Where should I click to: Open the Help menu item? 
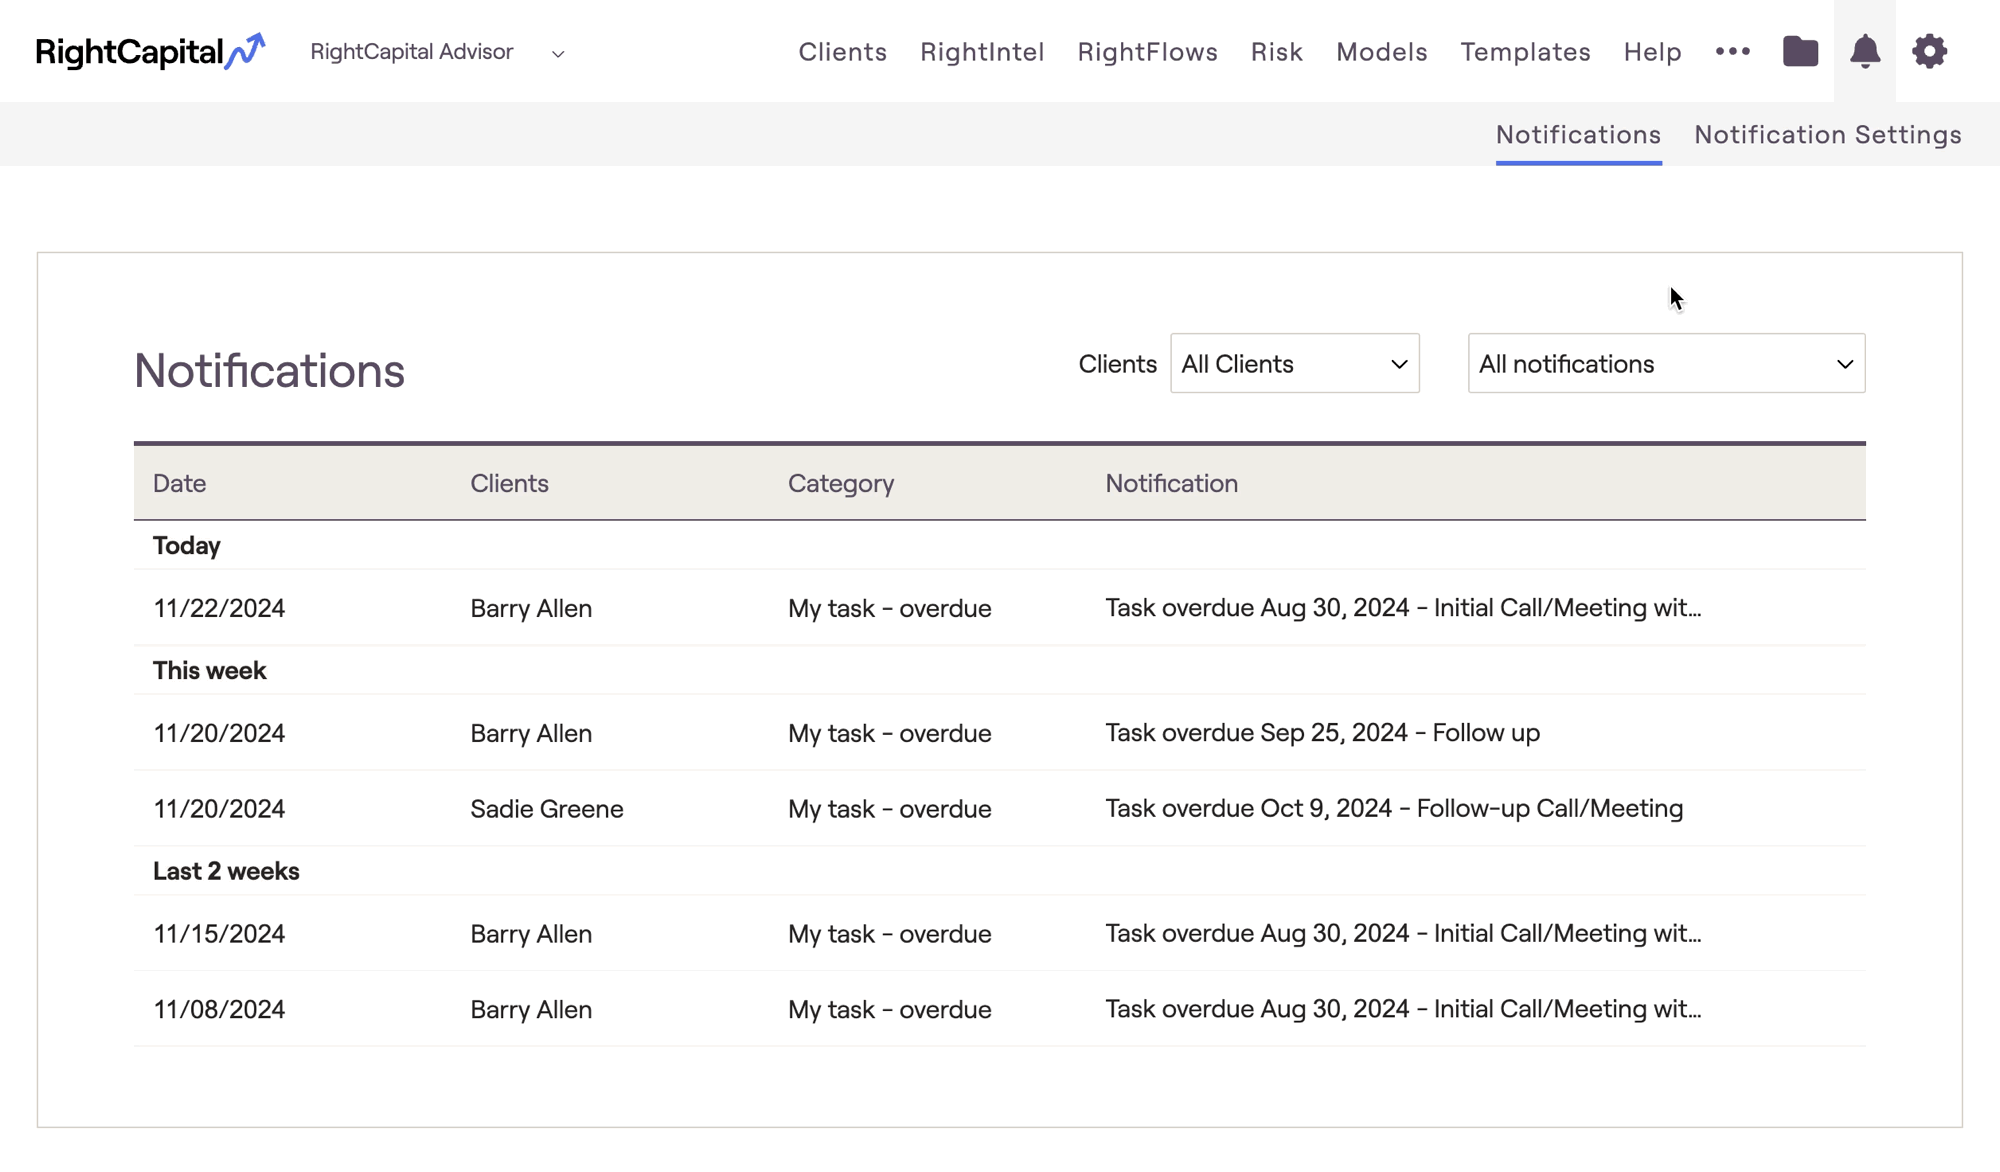[1652, 52]
